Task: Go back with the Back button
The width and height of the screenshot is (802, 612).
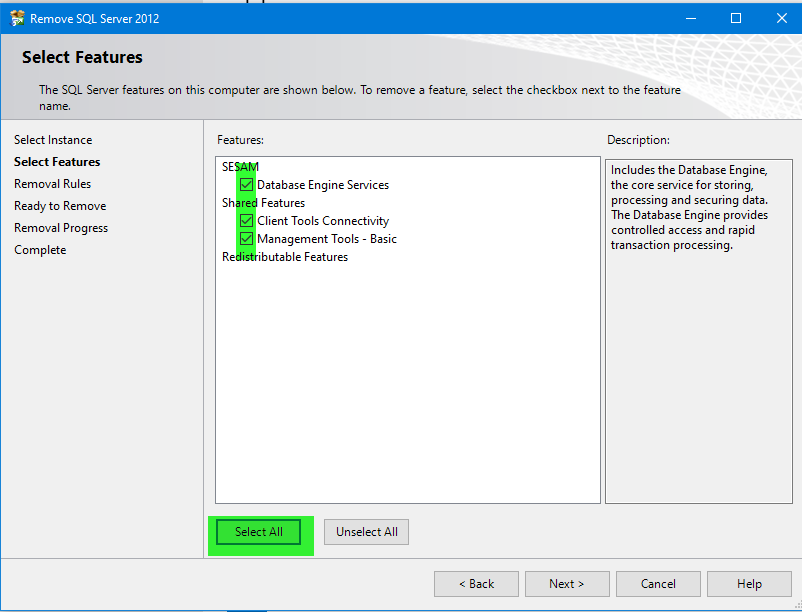Action: click(476, 584)
